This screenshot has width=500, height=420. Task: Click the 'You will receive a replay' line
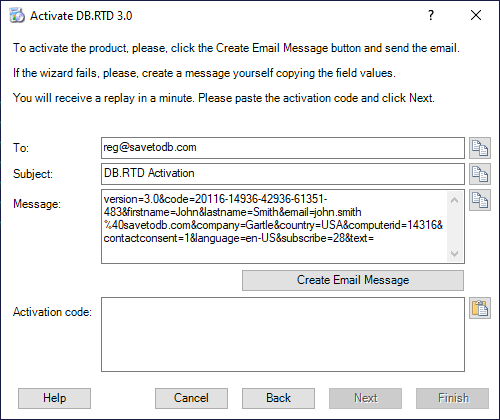tap(224, 98)
